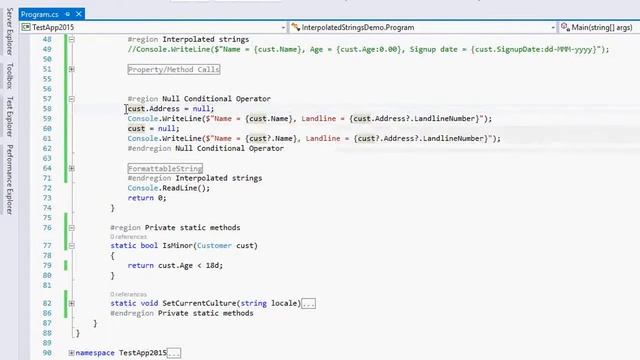This screenshot has width=640, height=360.
Task: Open the Server Explorer side panel
Action: [9, 31]
